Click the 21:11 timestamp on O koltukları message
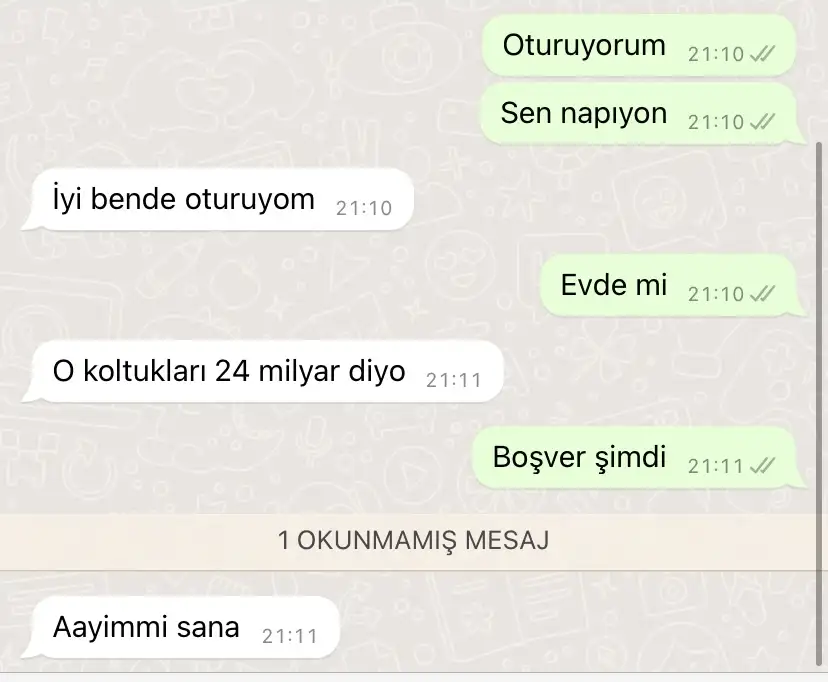 (x=454, y=381)
